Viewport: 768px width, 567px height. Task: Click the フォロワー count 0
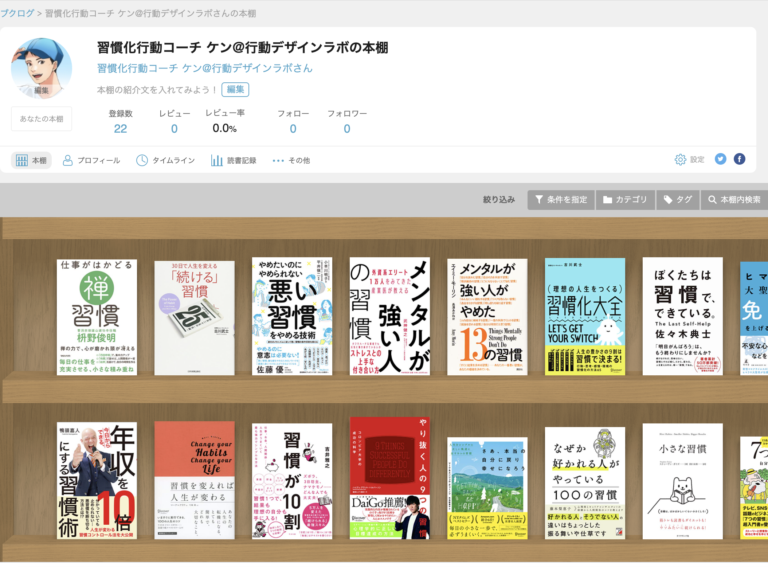tap(347, 129)
